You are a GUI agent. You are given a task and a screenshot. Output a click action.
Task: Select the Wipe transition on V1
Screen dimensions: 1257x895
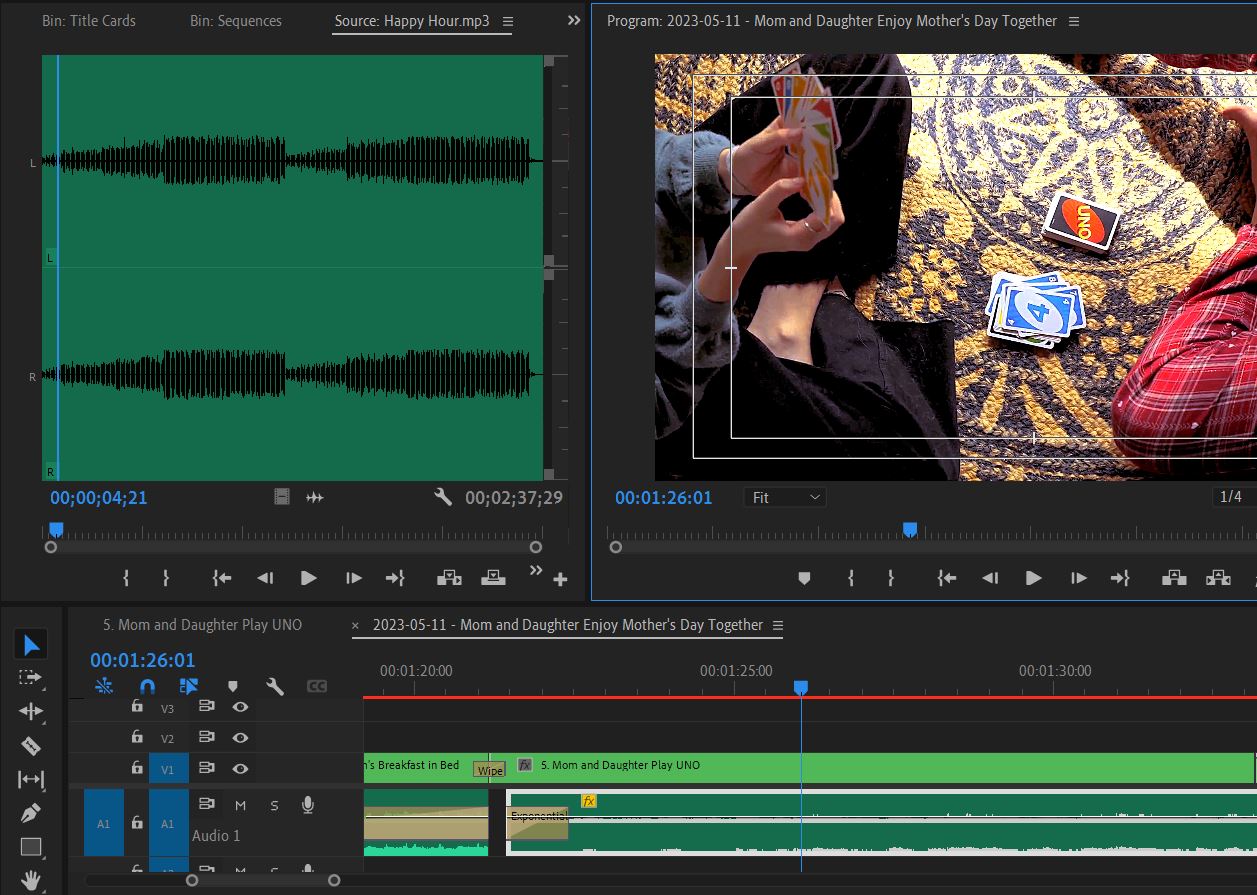490,770
